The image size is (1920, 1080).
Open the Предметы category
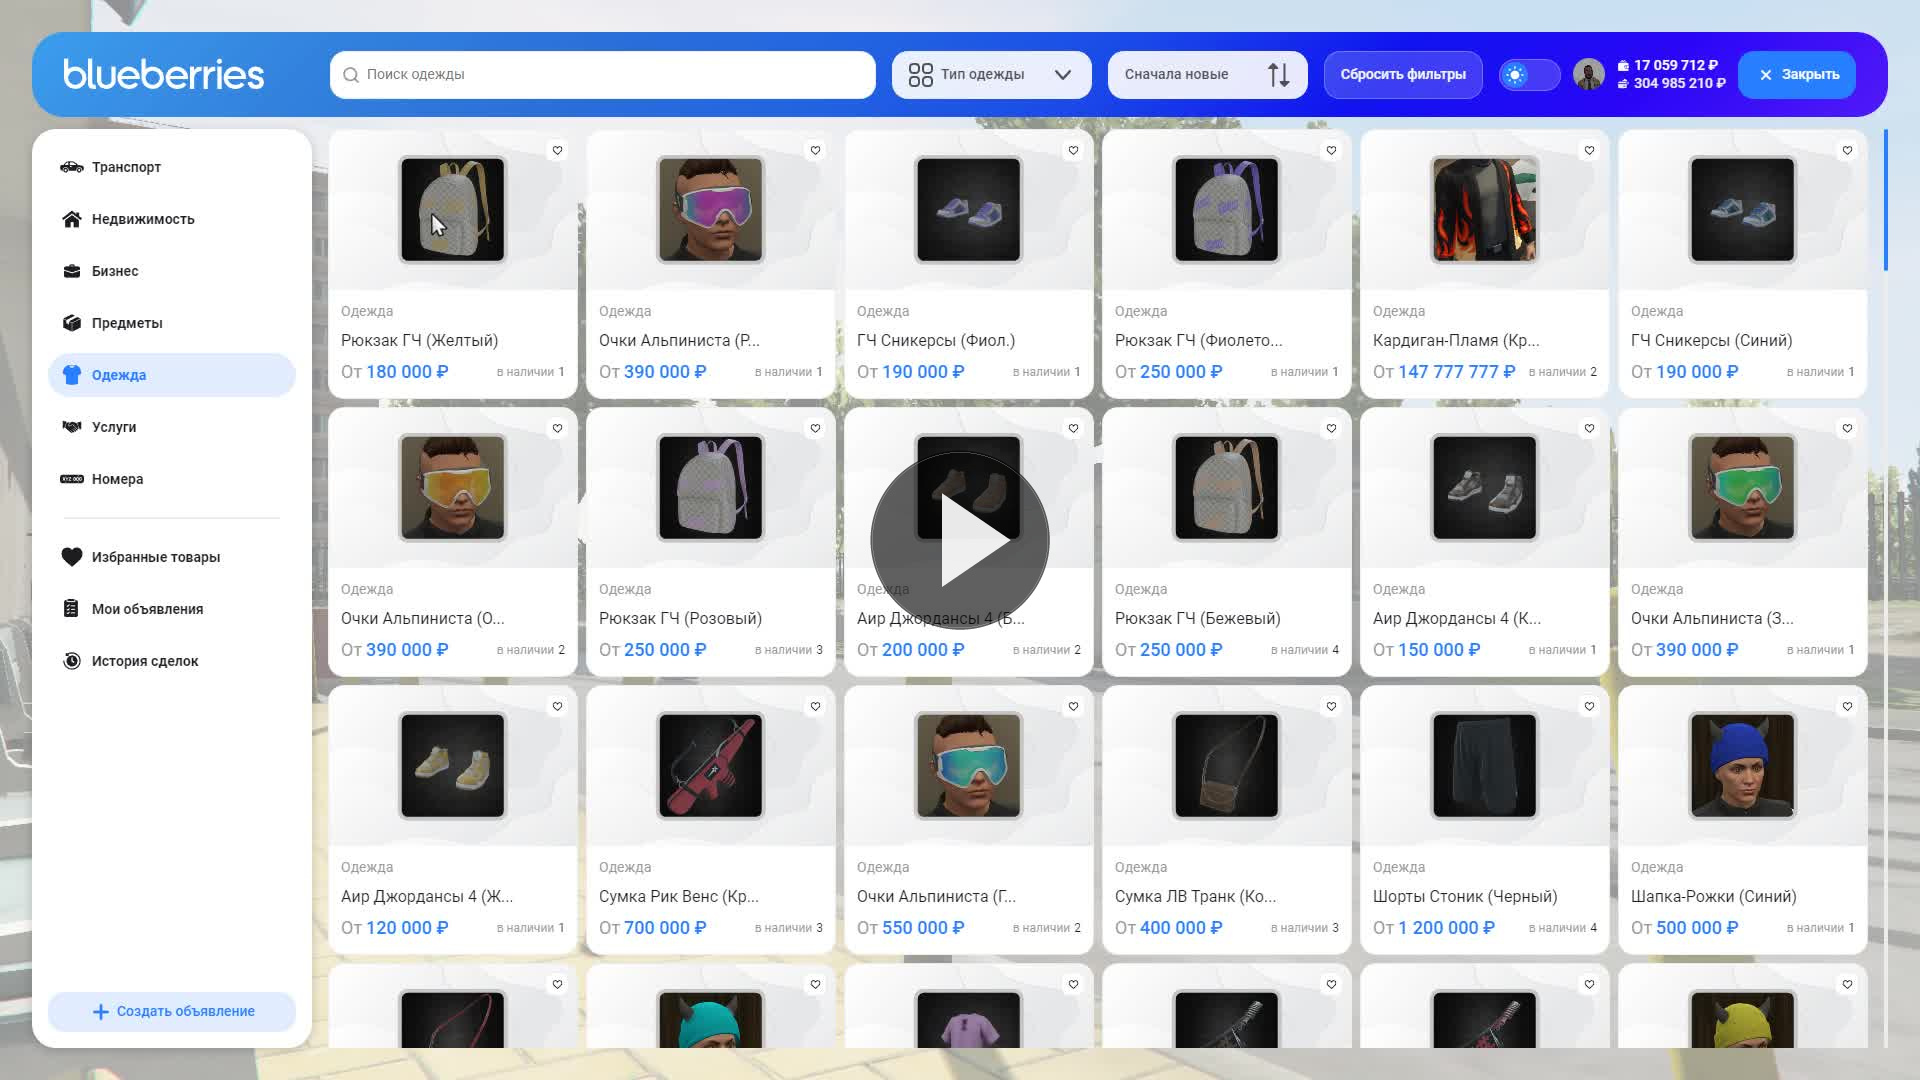coord(172,323)
